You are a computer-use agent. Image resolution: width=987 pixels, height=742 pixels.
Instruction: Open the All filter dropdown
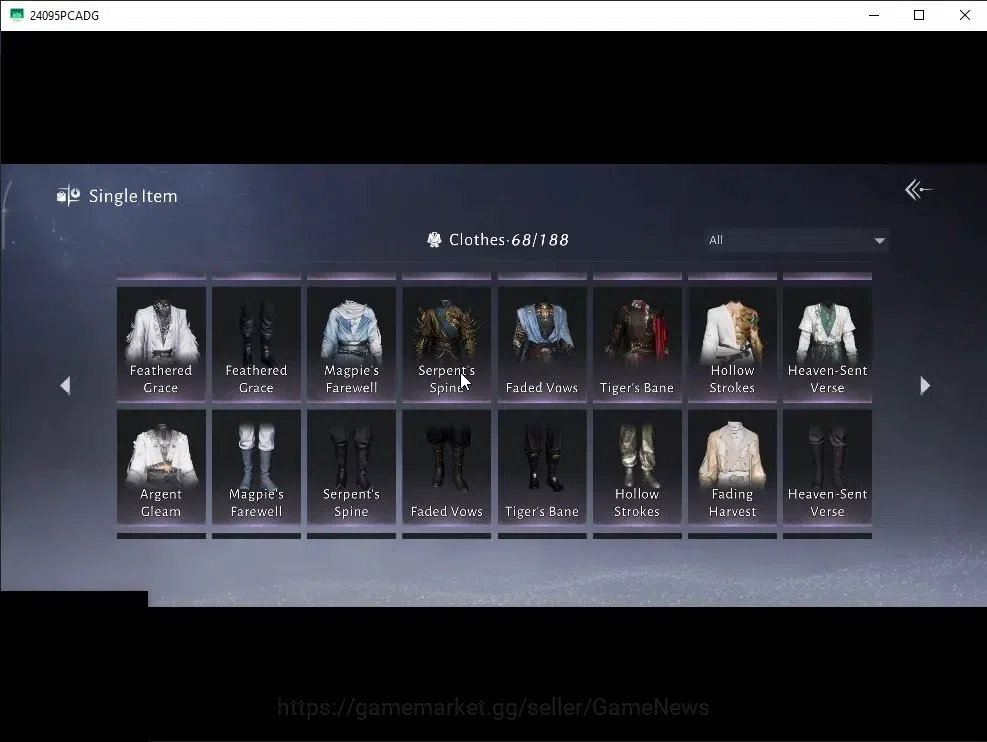click(796, 240)
